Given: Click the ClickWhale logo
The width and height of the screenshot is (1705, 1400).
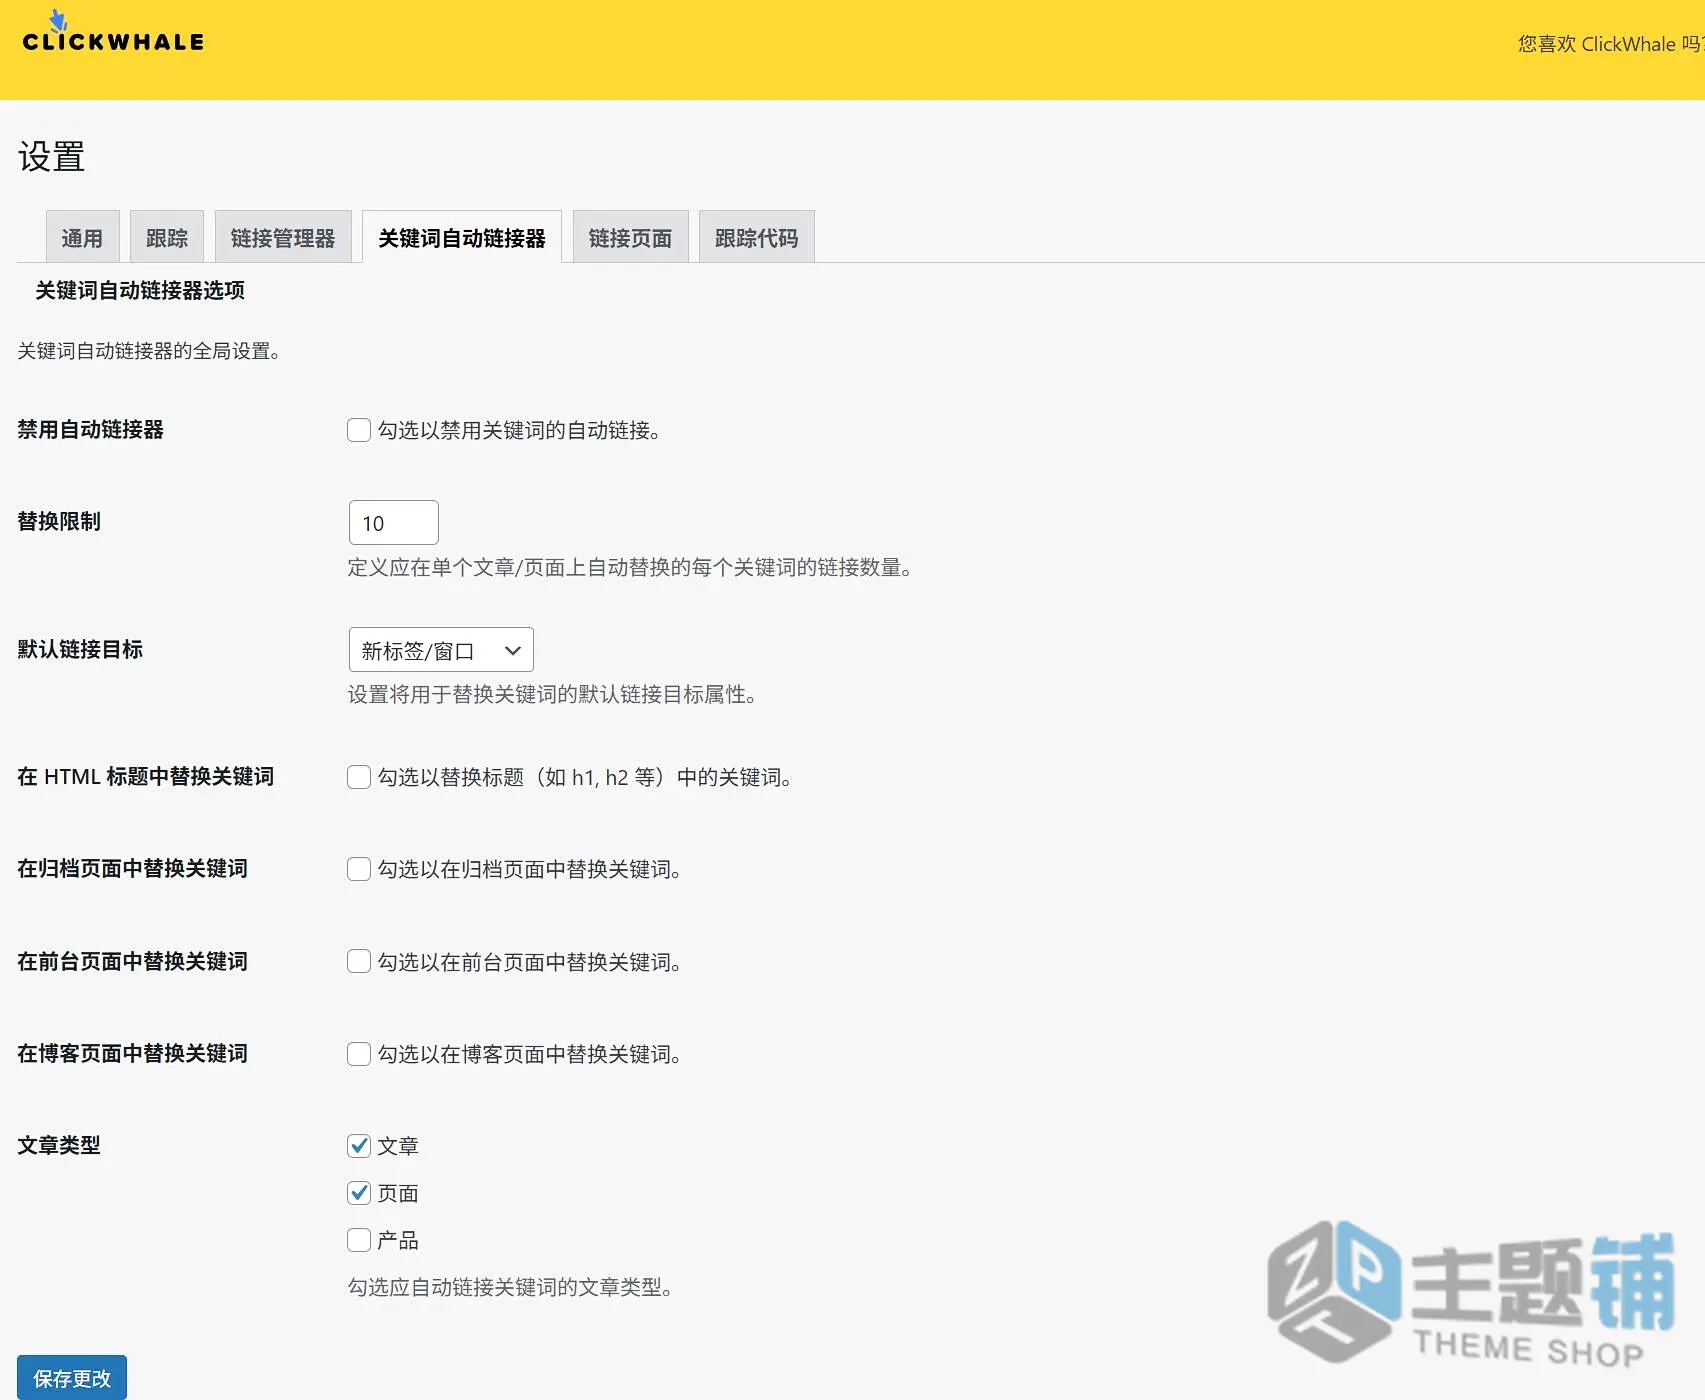Looking at the screenshot, I should click(x=113, y=32).
